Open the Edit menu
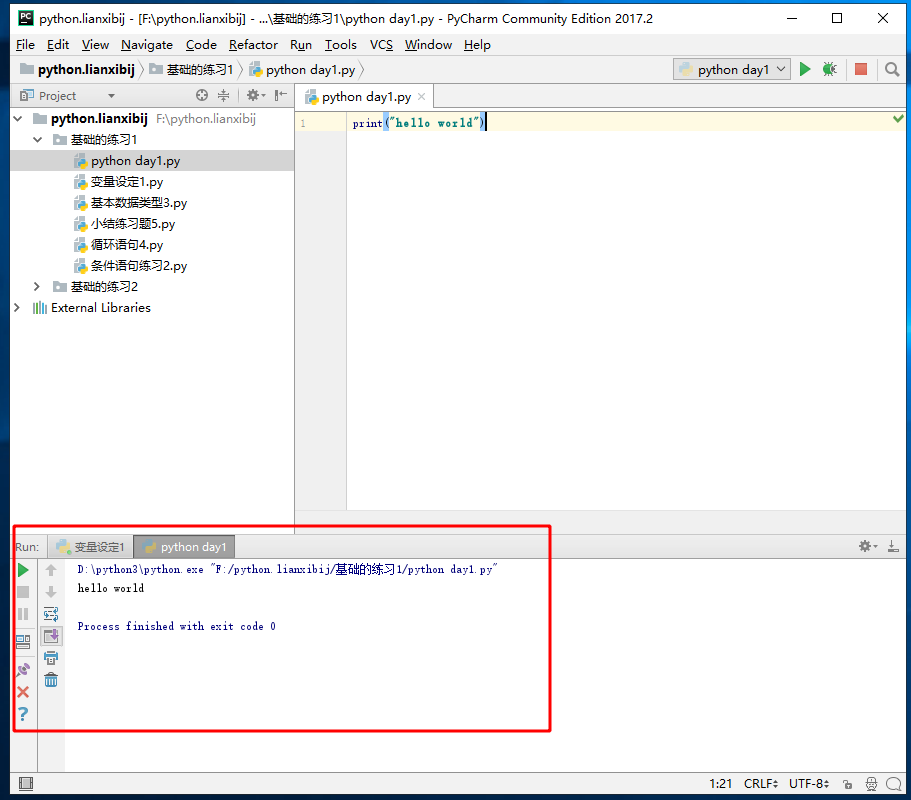This screenshot has width=911, height=800. click(58, 45)
